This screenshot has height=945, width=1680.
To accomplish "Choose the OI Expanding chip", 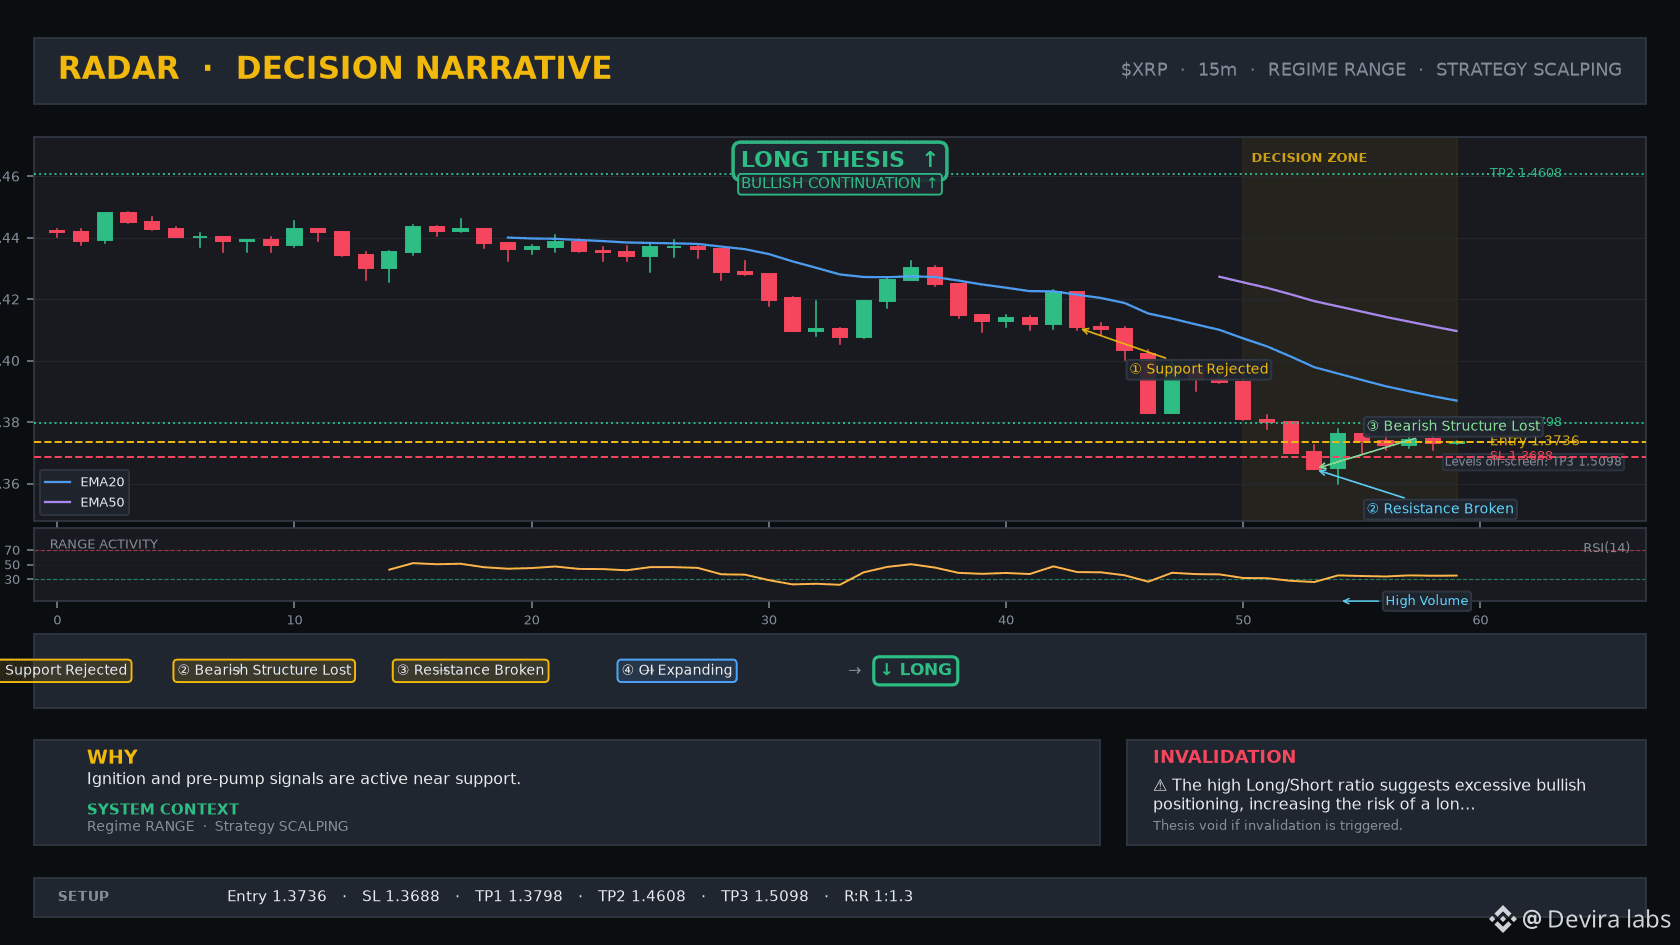I will pyautogui.click(x=677, y=670).
